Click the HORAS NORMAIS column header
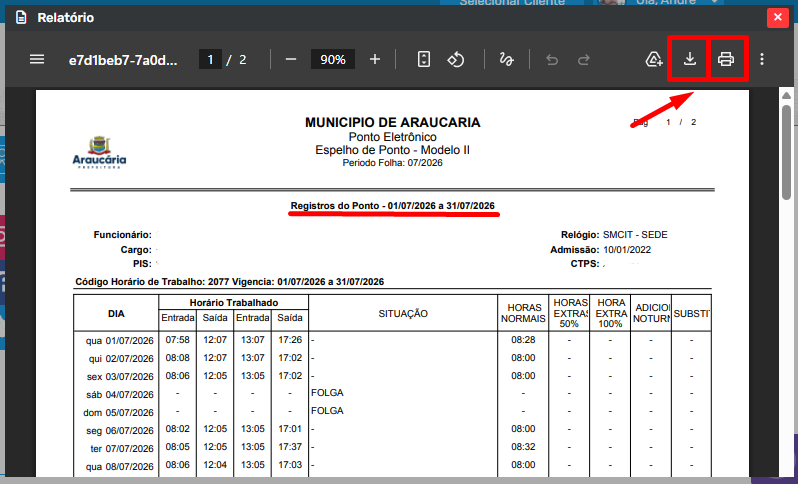The image size is (798, 484). click(523, 313)
